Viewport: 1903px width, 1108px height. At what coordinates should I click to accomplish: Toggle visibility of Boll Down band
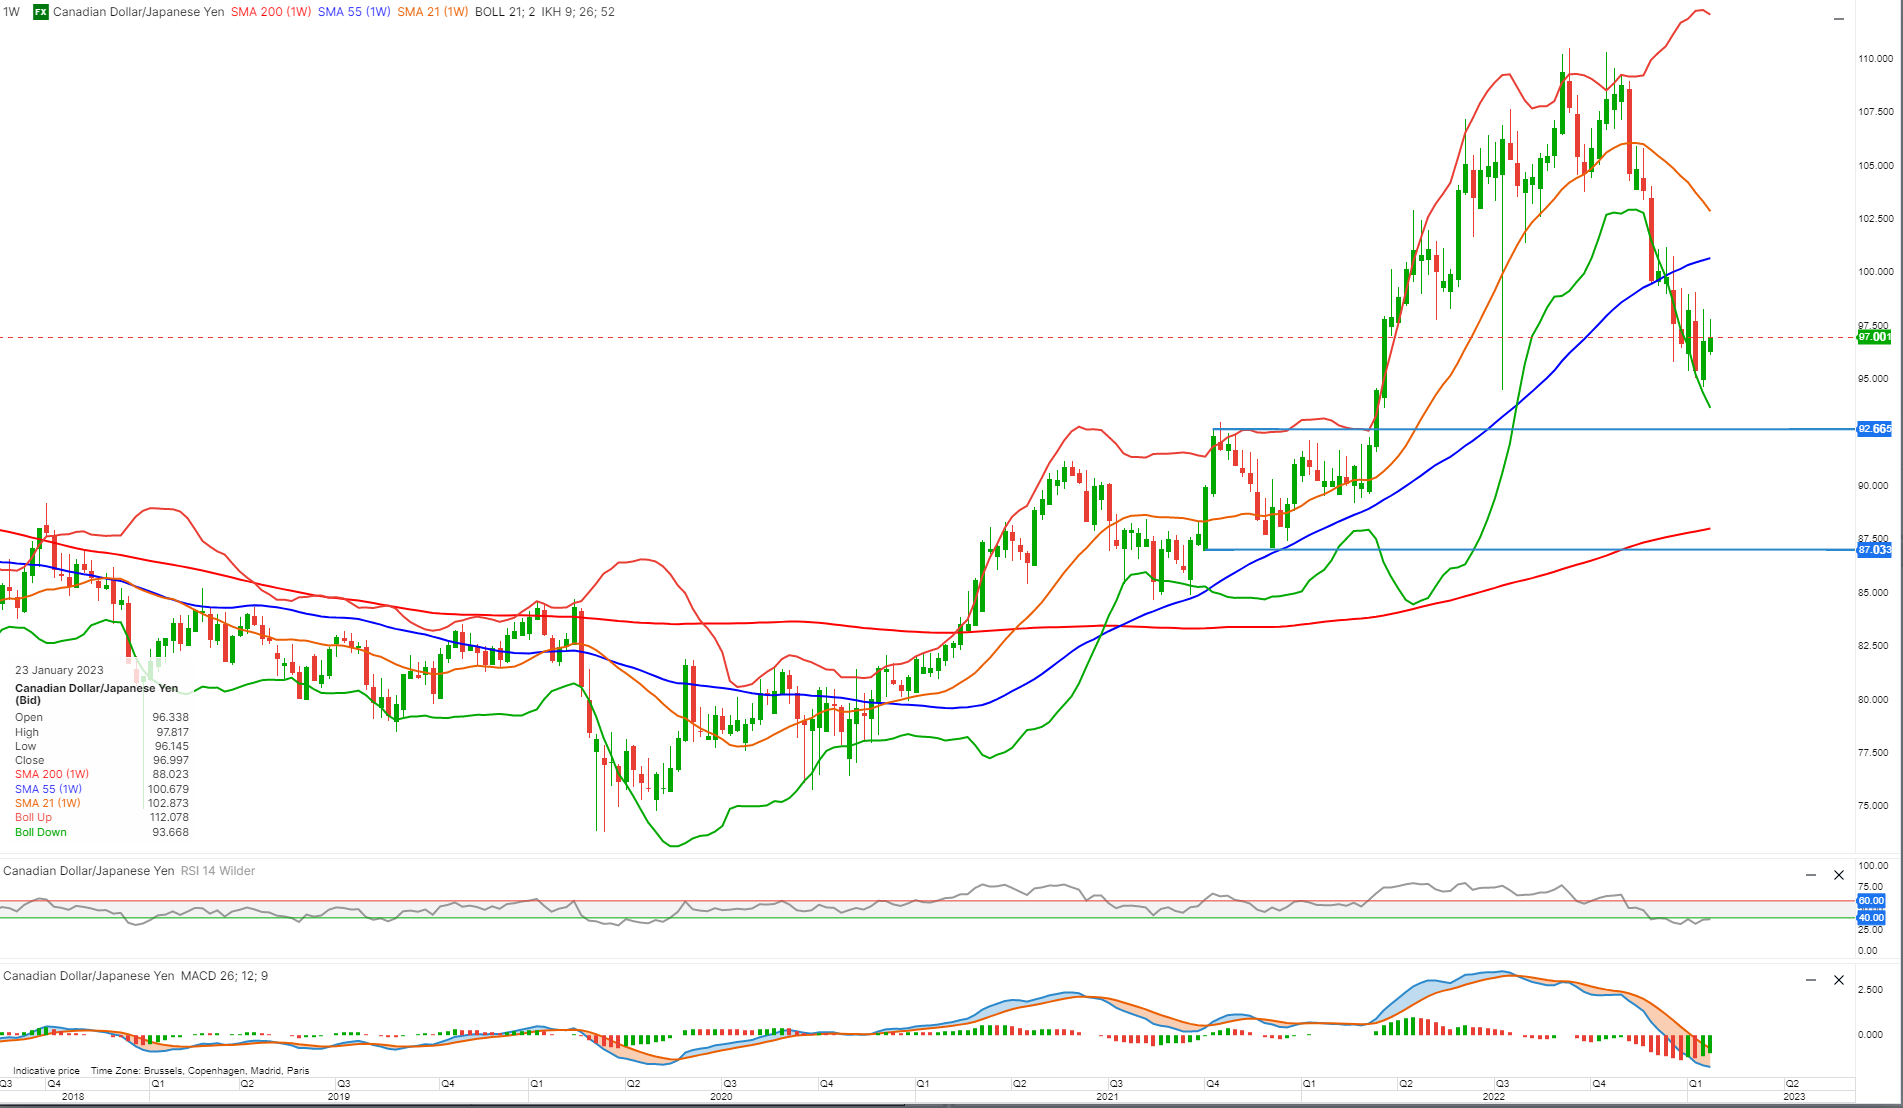pos(40,832)
